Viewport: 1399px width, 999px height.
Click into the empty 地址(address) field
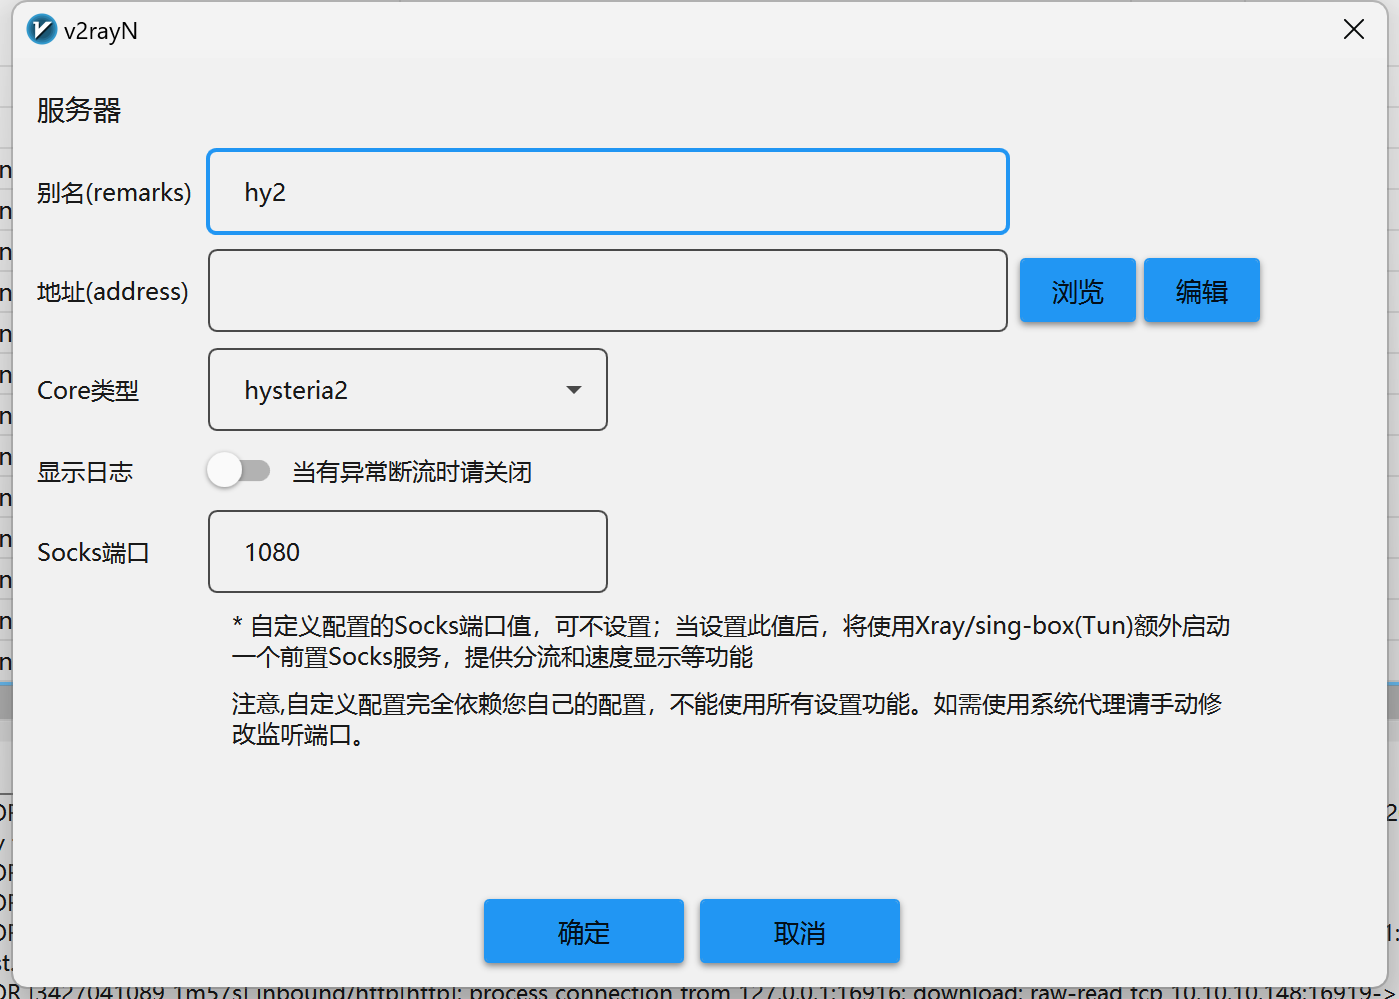[607, 291]
